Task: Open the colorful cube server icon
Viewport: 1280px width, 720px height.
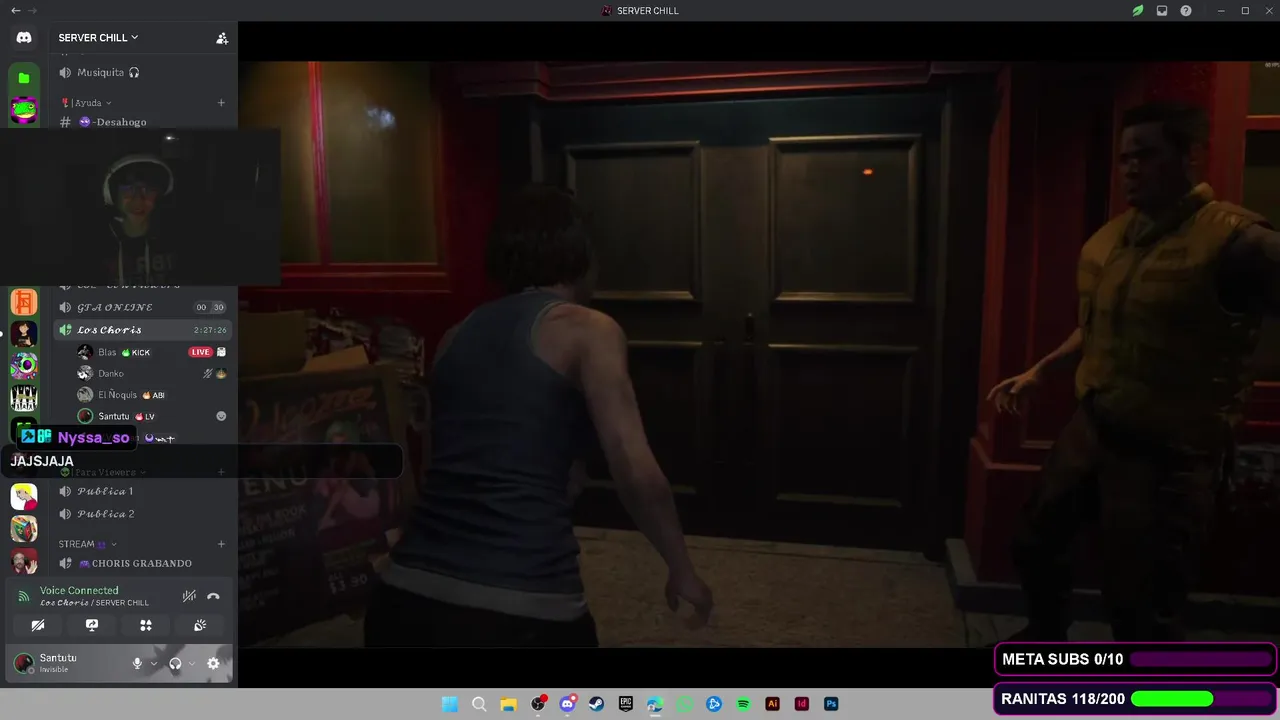Action: click(x=24, y=528)
